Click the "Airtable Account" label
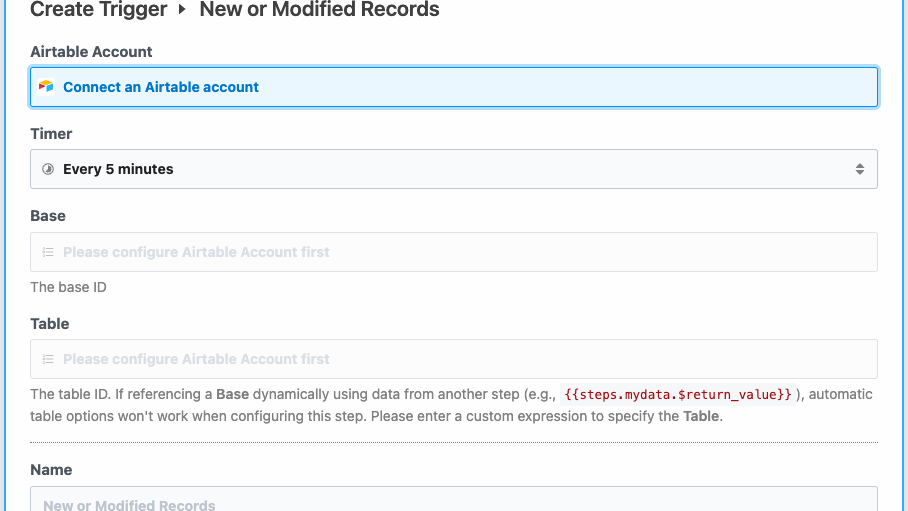908x511 pixels. (91, 52)
